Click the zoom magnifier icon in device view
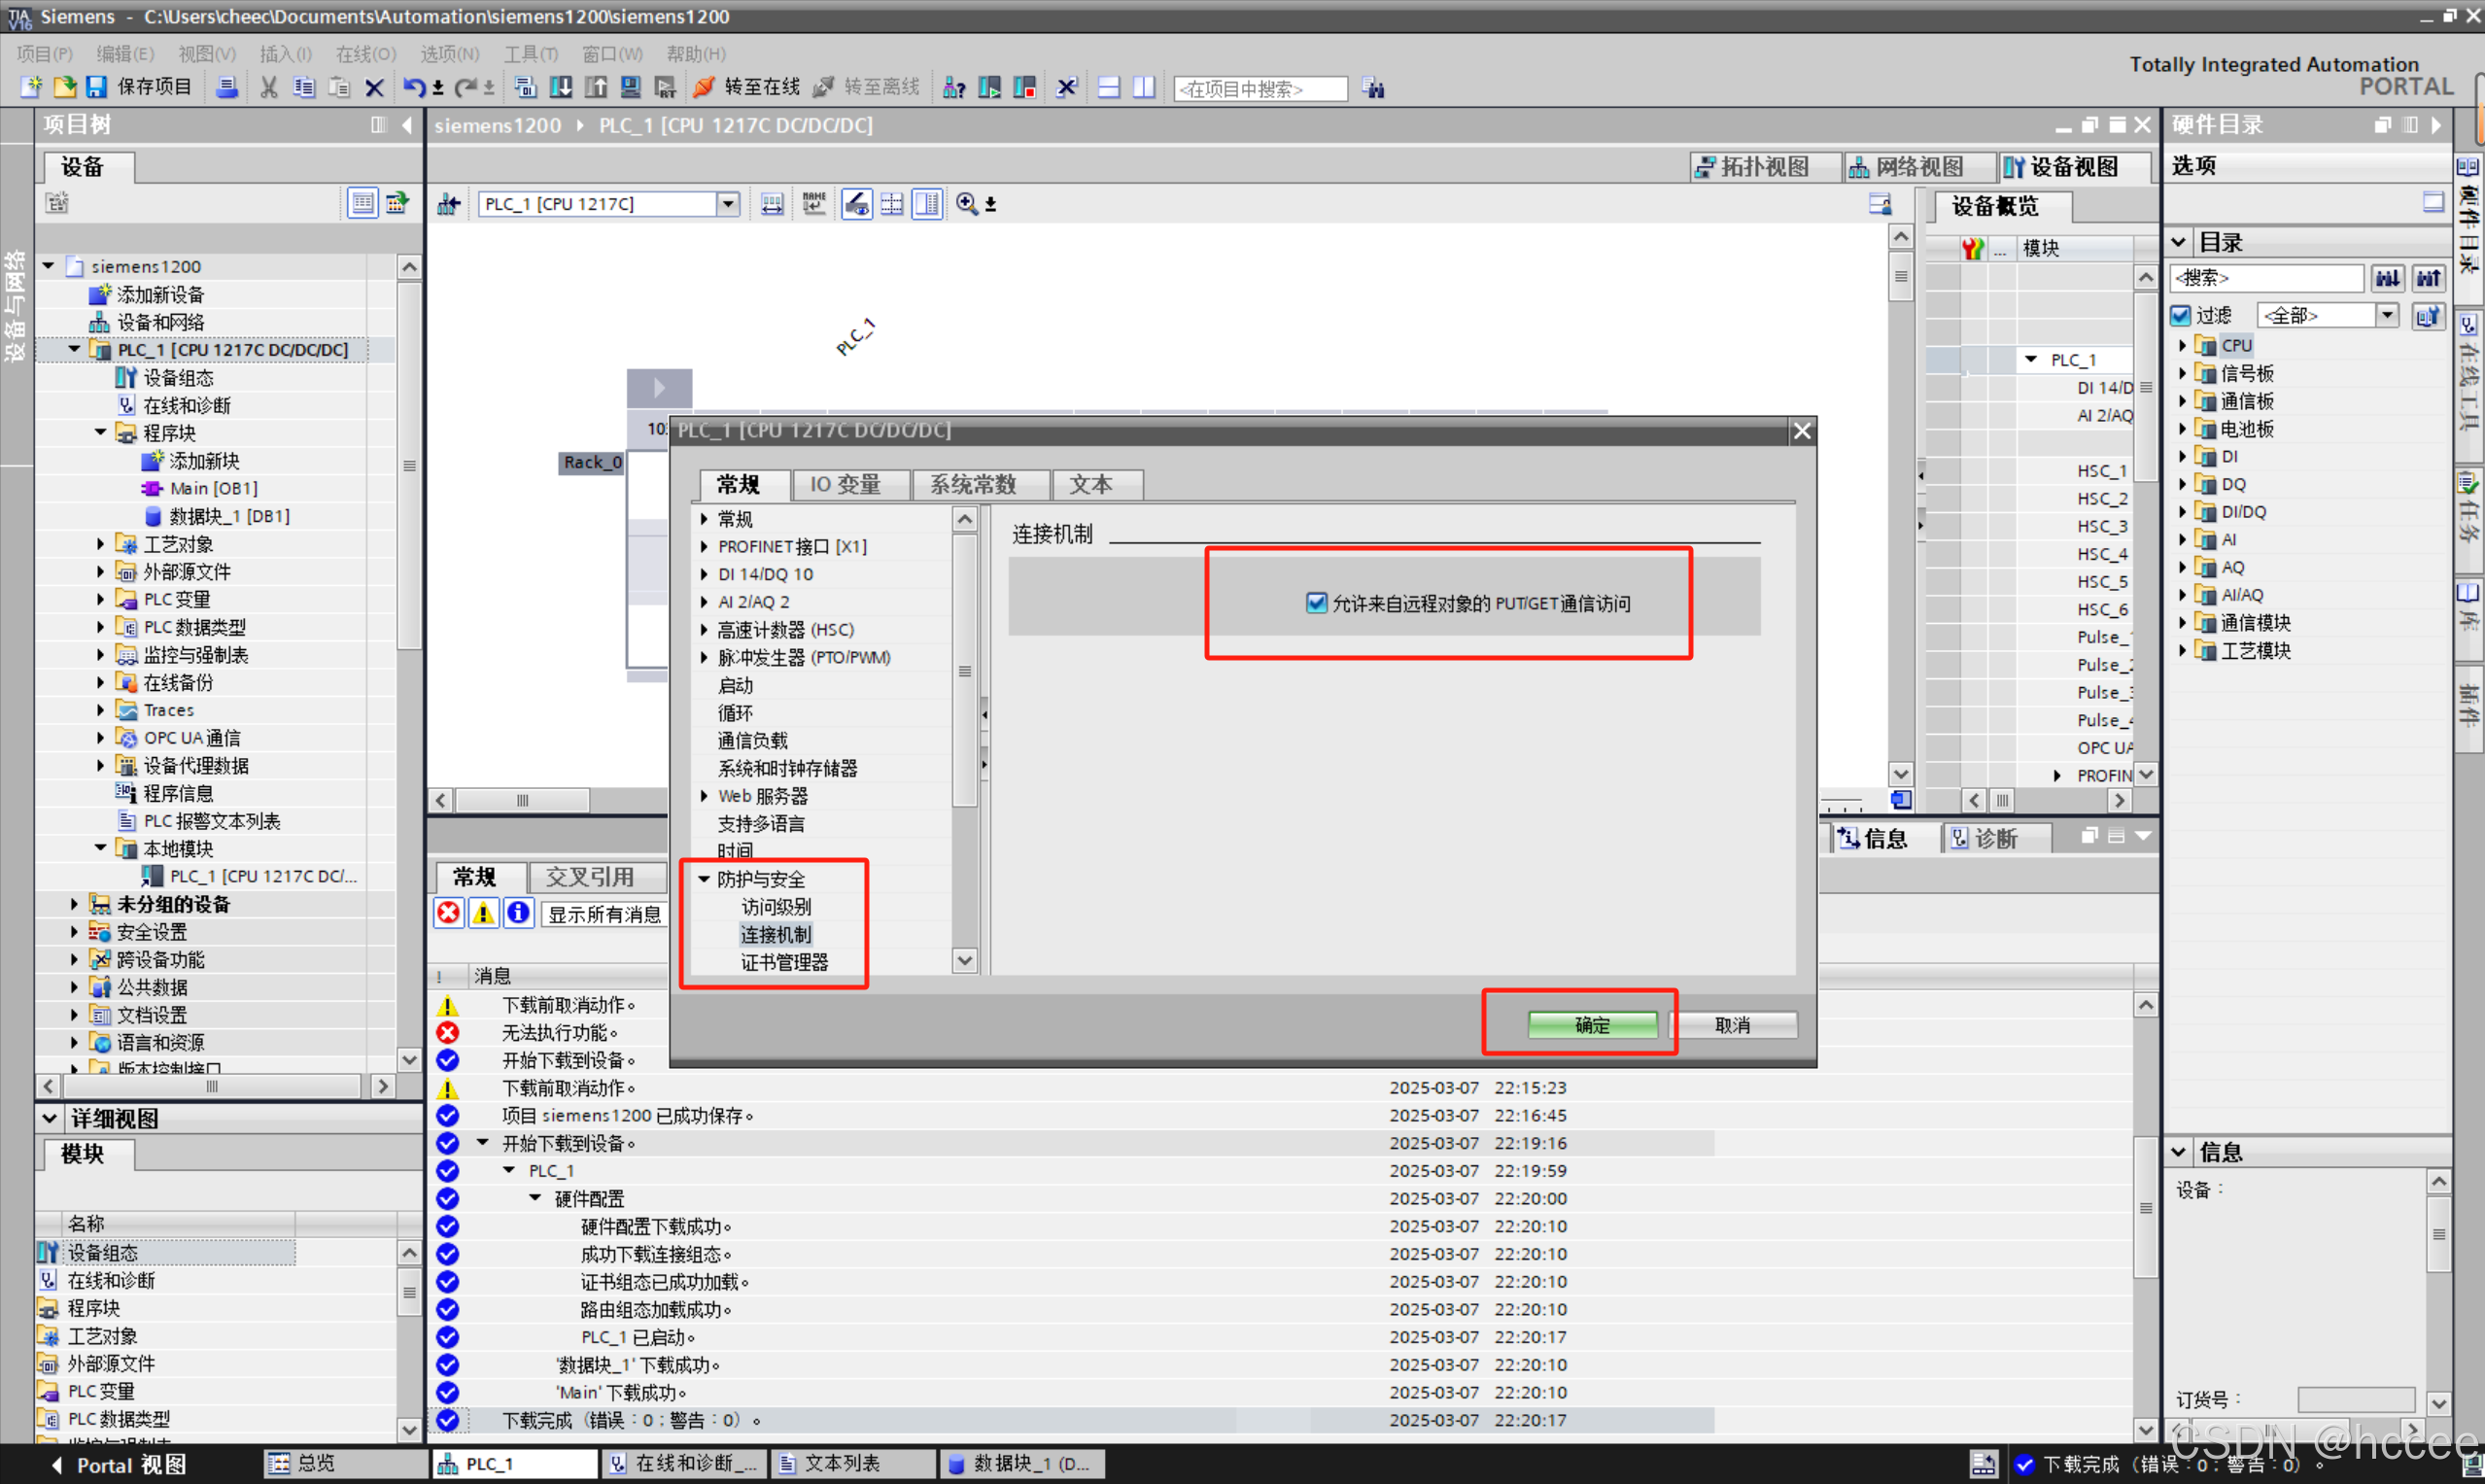The height and width of the screenshot is (1484, 2485). coord(966,204)
